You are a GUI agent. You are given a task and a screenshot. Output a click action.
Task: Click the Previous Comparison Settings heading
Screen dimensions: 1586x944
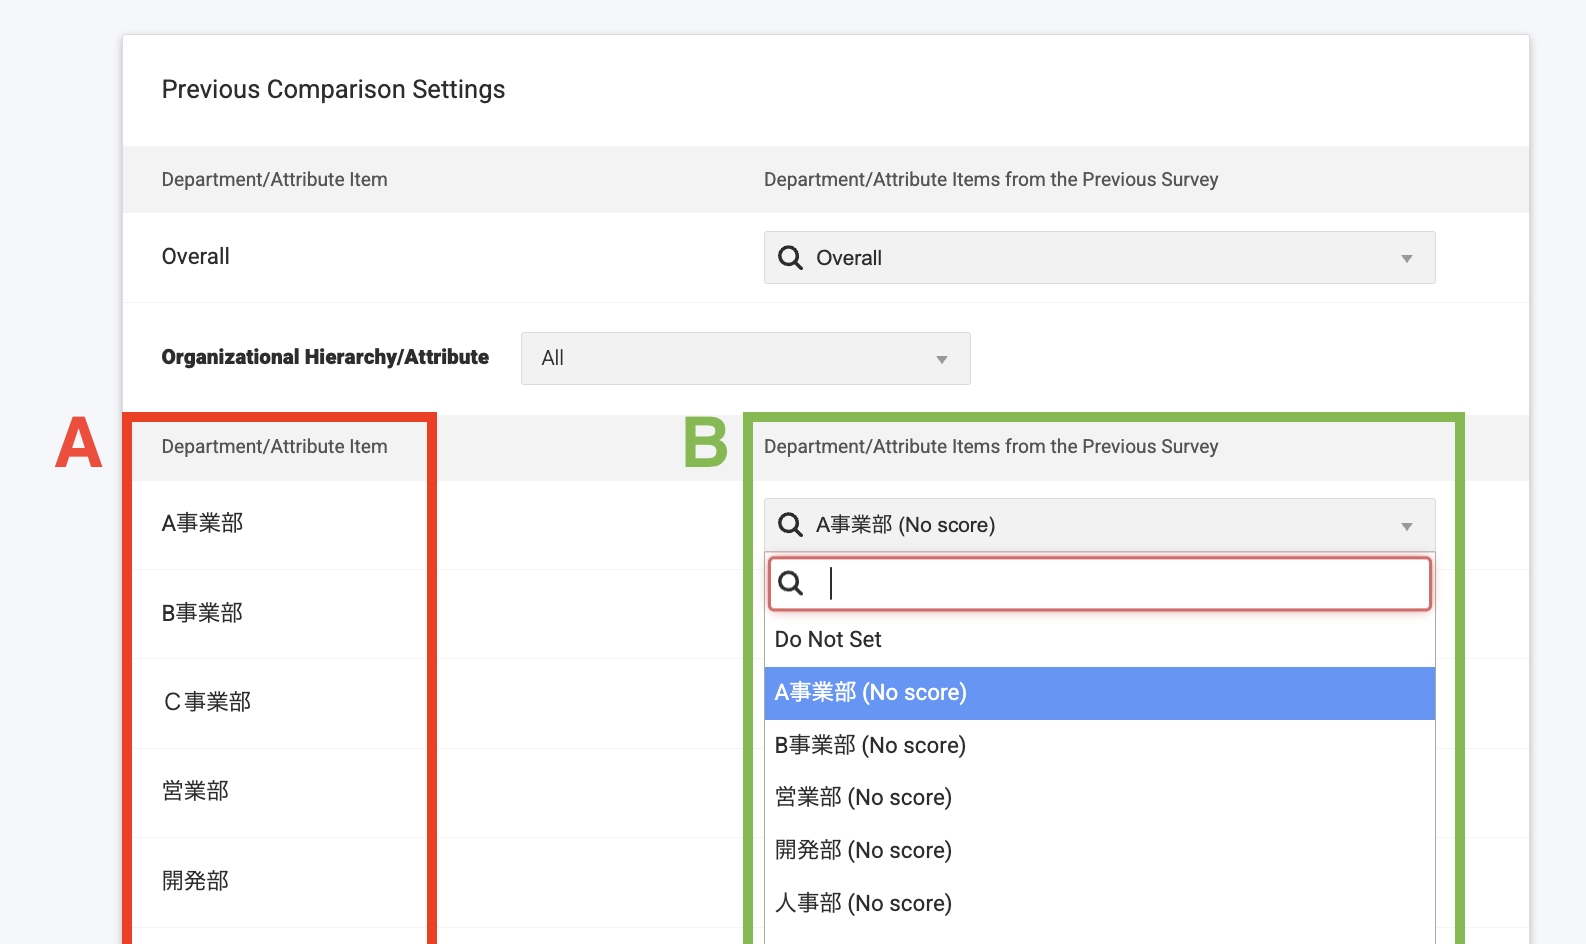pyautogui.click(x=333, y=90)
